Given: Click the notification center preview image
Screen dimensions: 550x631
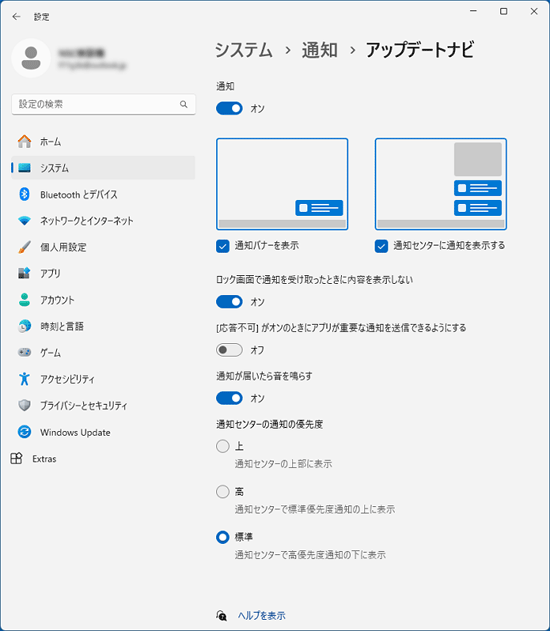Looking at the screenshot, I should coord(441,184).
